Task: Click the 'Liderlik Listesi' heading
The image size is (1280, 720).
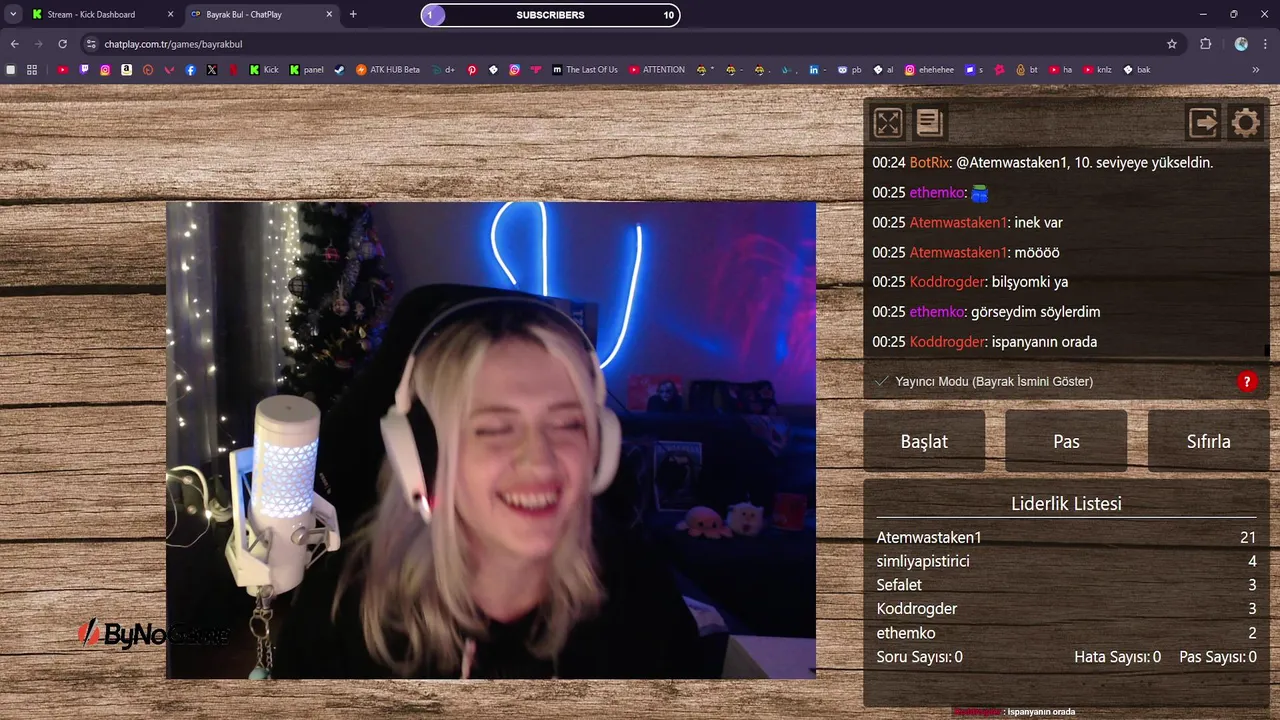Action: 1066,503
